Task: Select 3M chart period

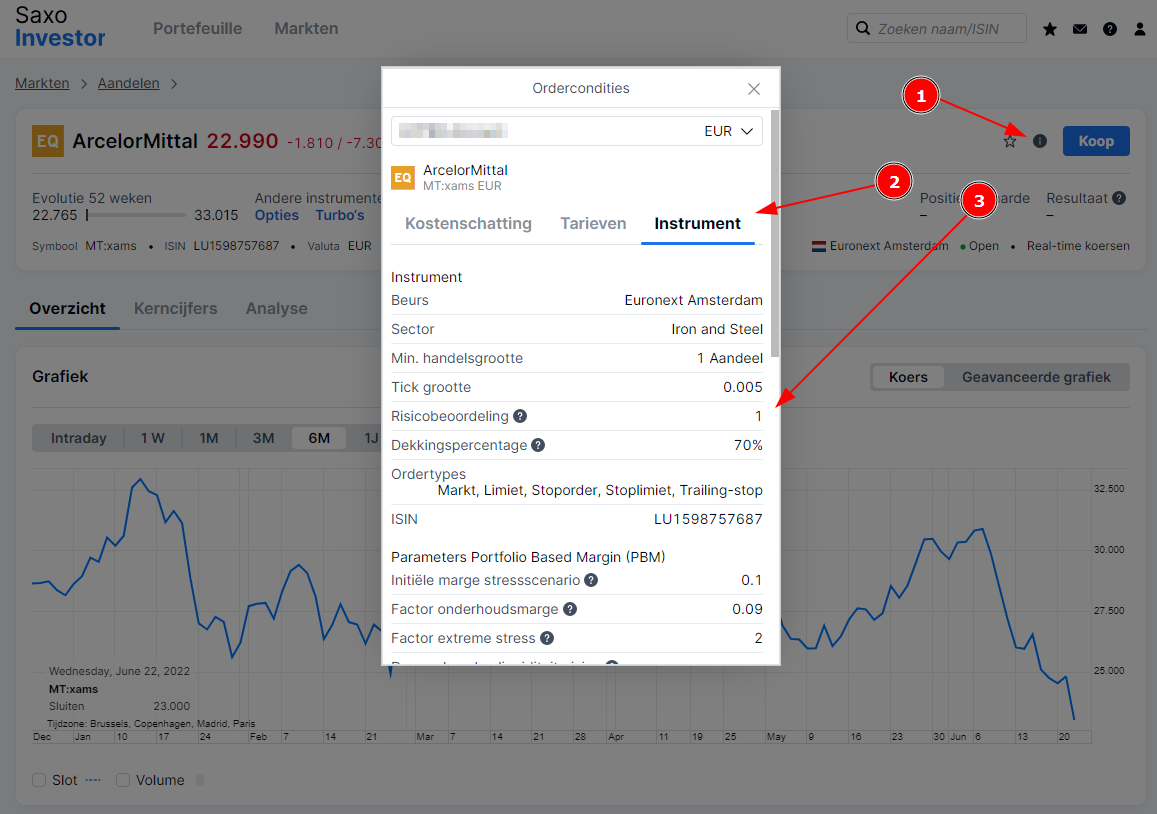Action: (x=263, y=438)
